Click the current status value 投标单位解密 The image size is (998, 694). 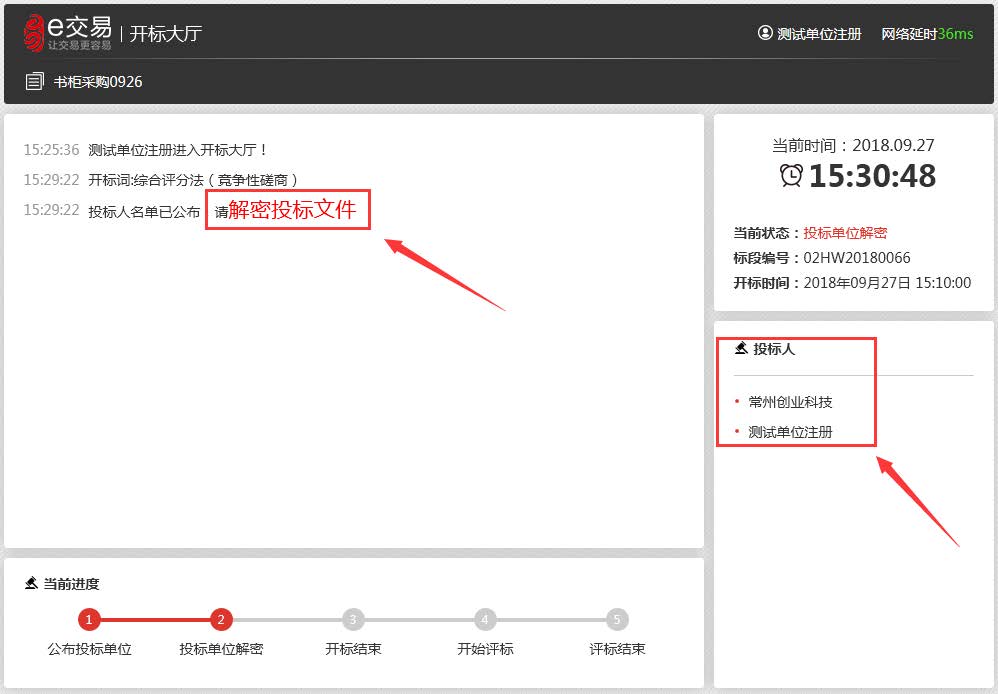coord(845,233)
